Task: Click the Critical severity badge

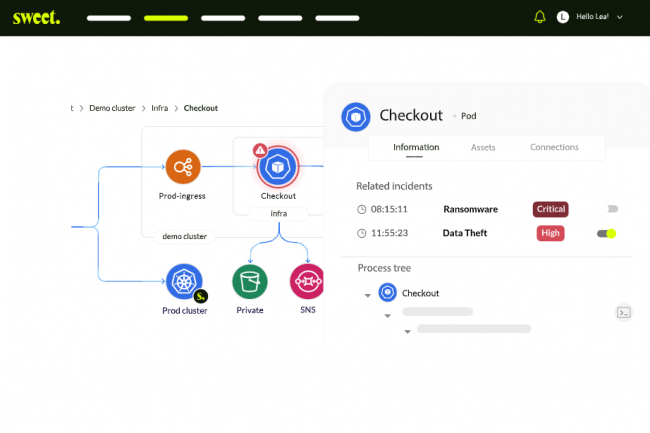Action: 550,209
